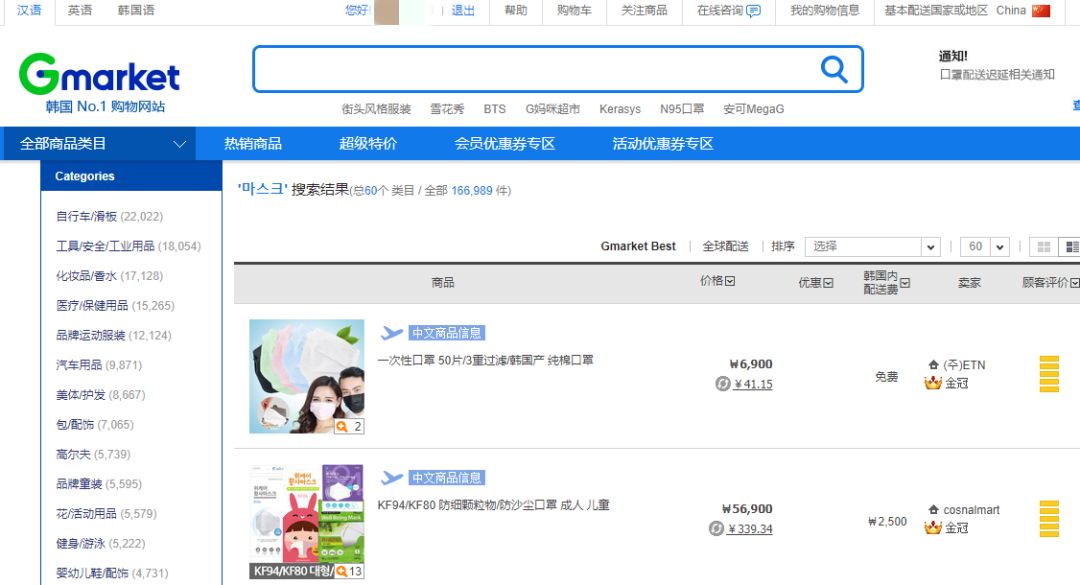Open the 选择 sort order dropdown
The image size is (1080, 585).
coord(871,246)
